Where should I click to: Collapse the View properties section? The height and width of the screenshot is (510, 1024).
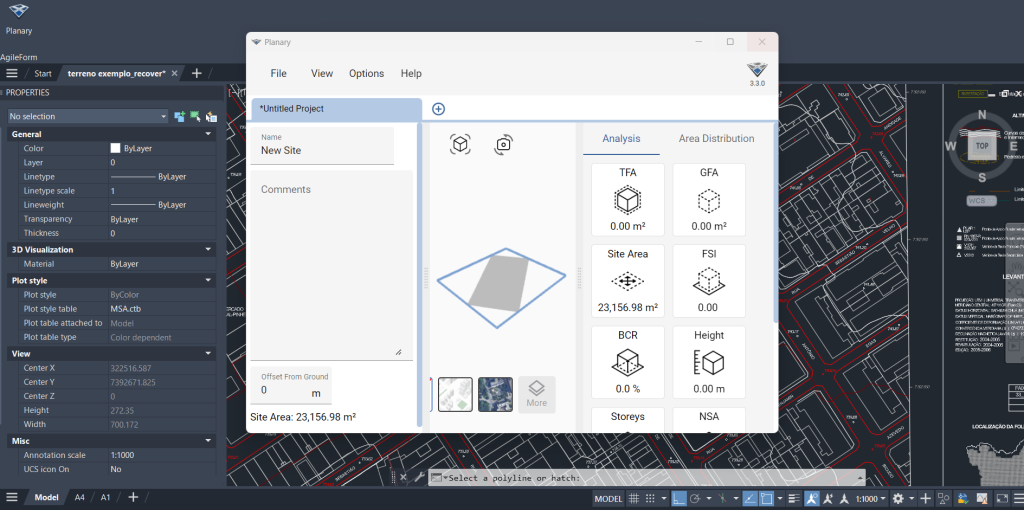[208, 353]
